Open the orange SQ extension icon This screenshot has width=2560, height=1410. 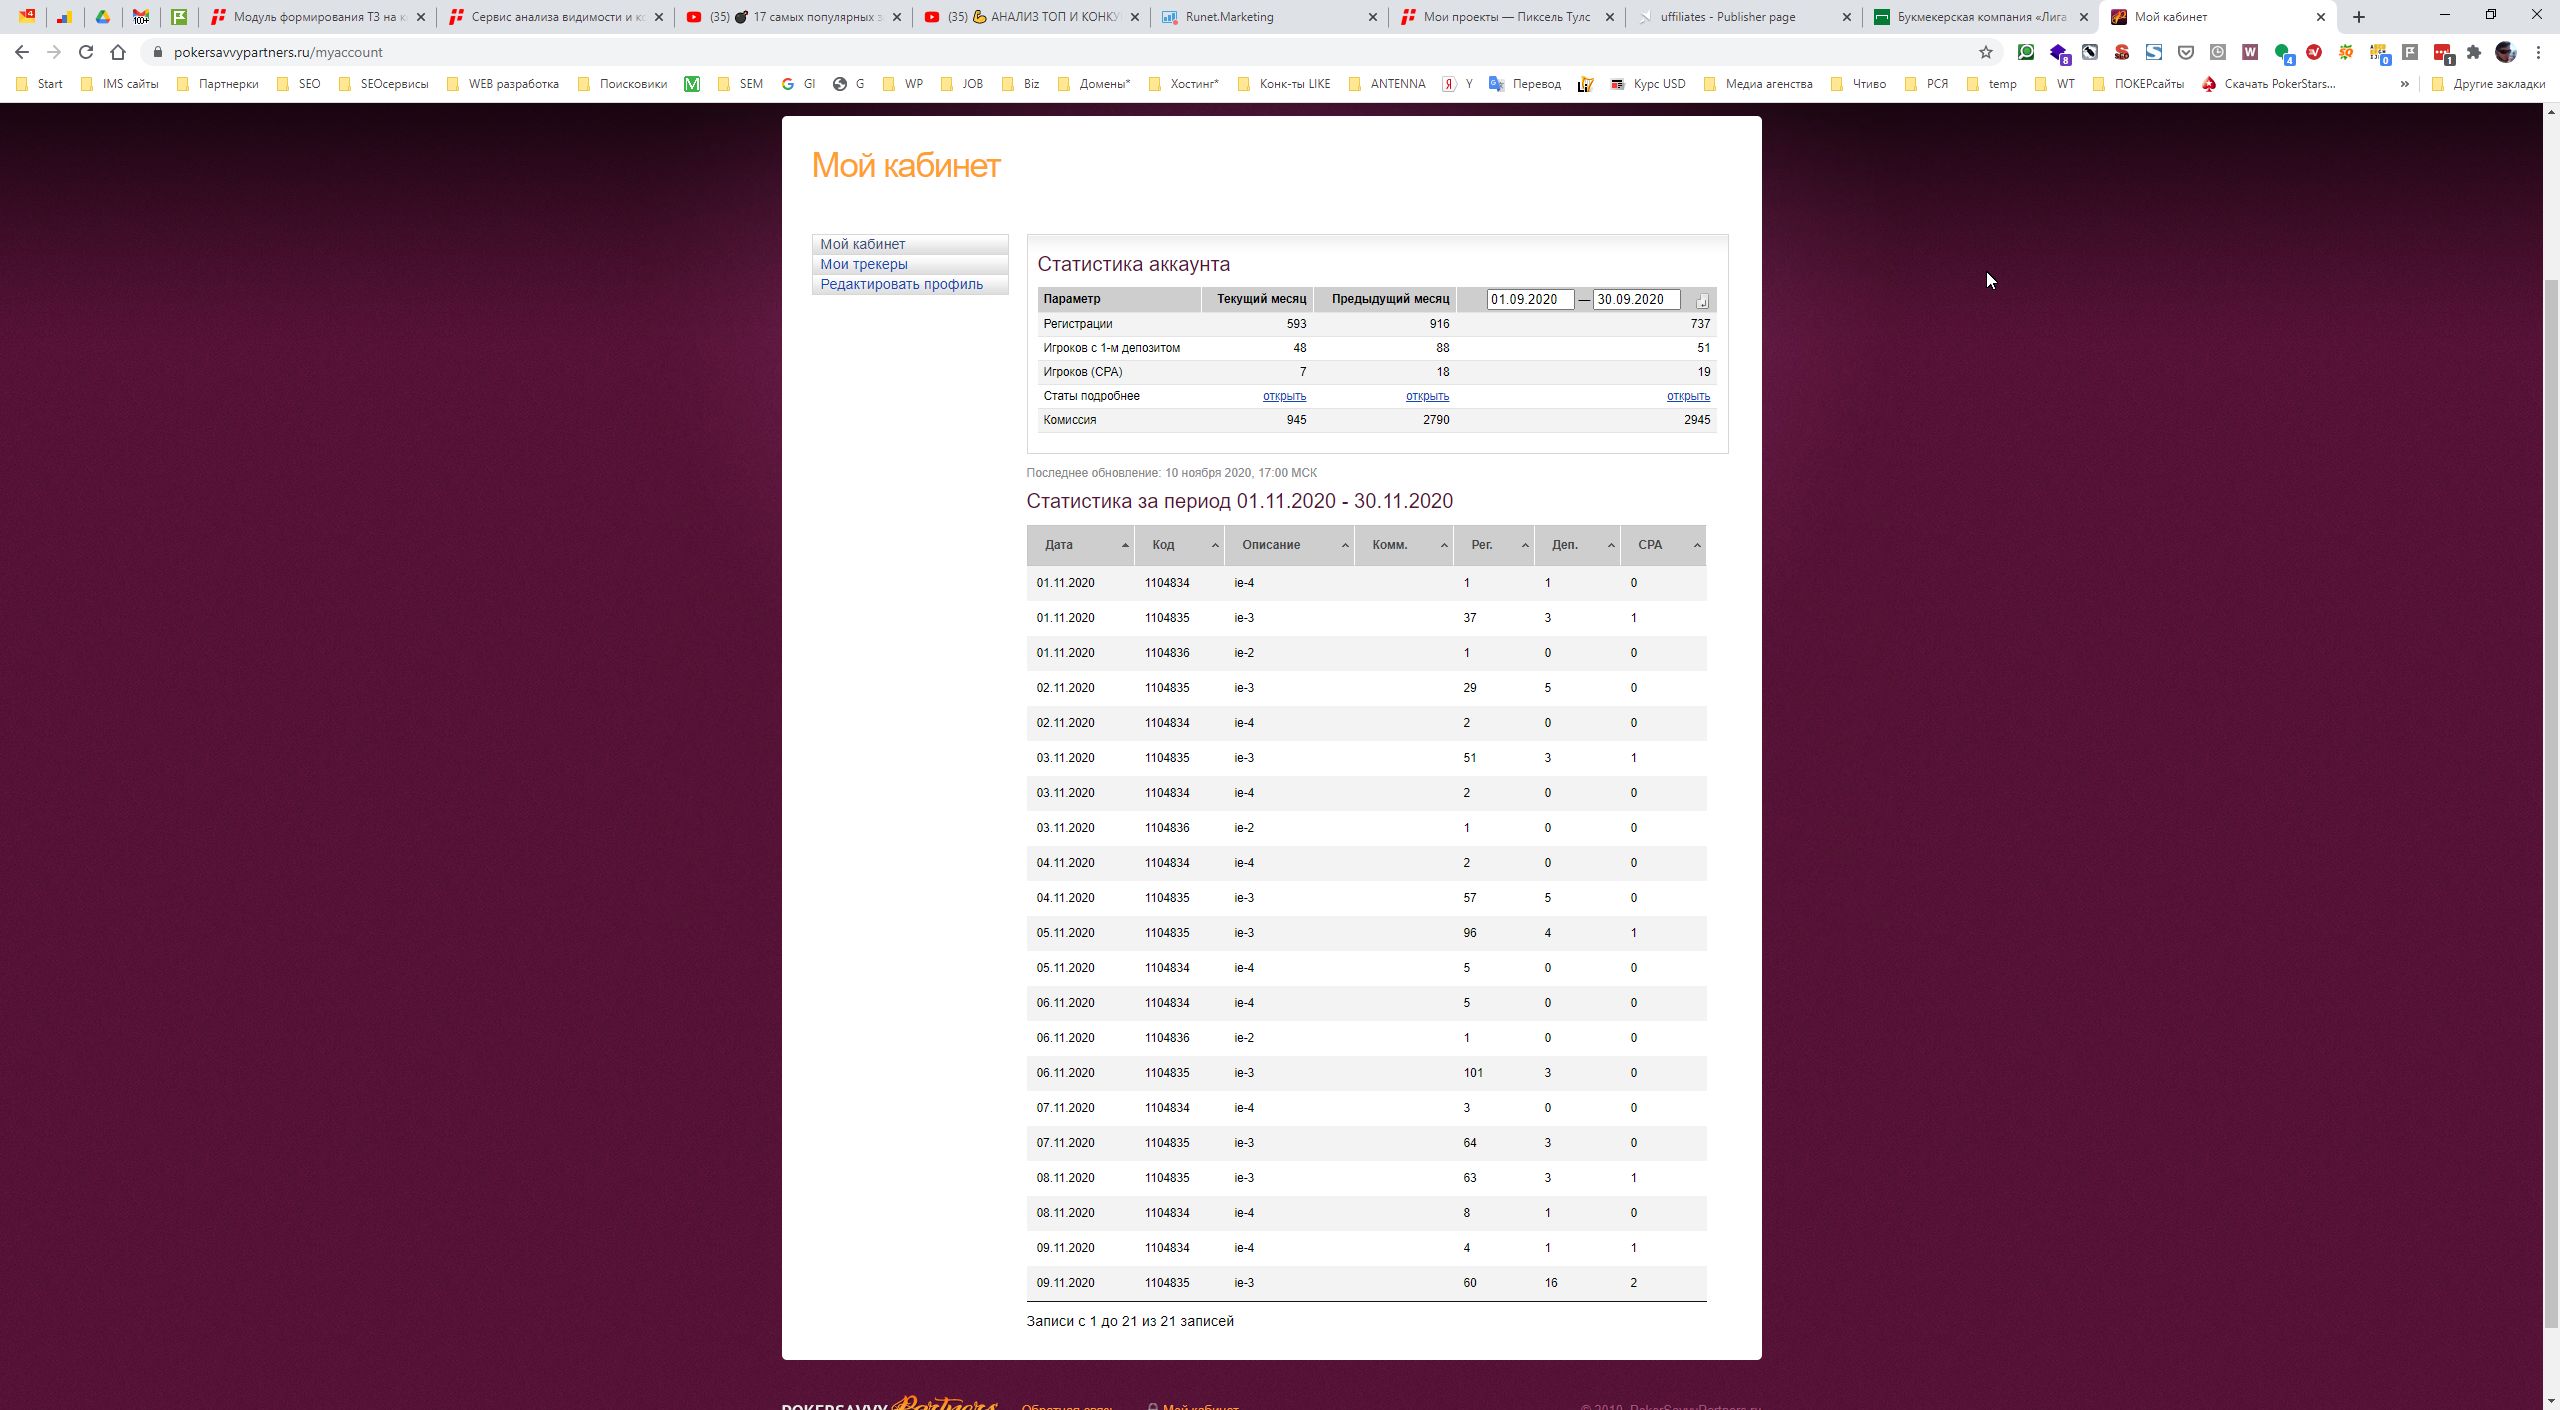(2346, 52)
